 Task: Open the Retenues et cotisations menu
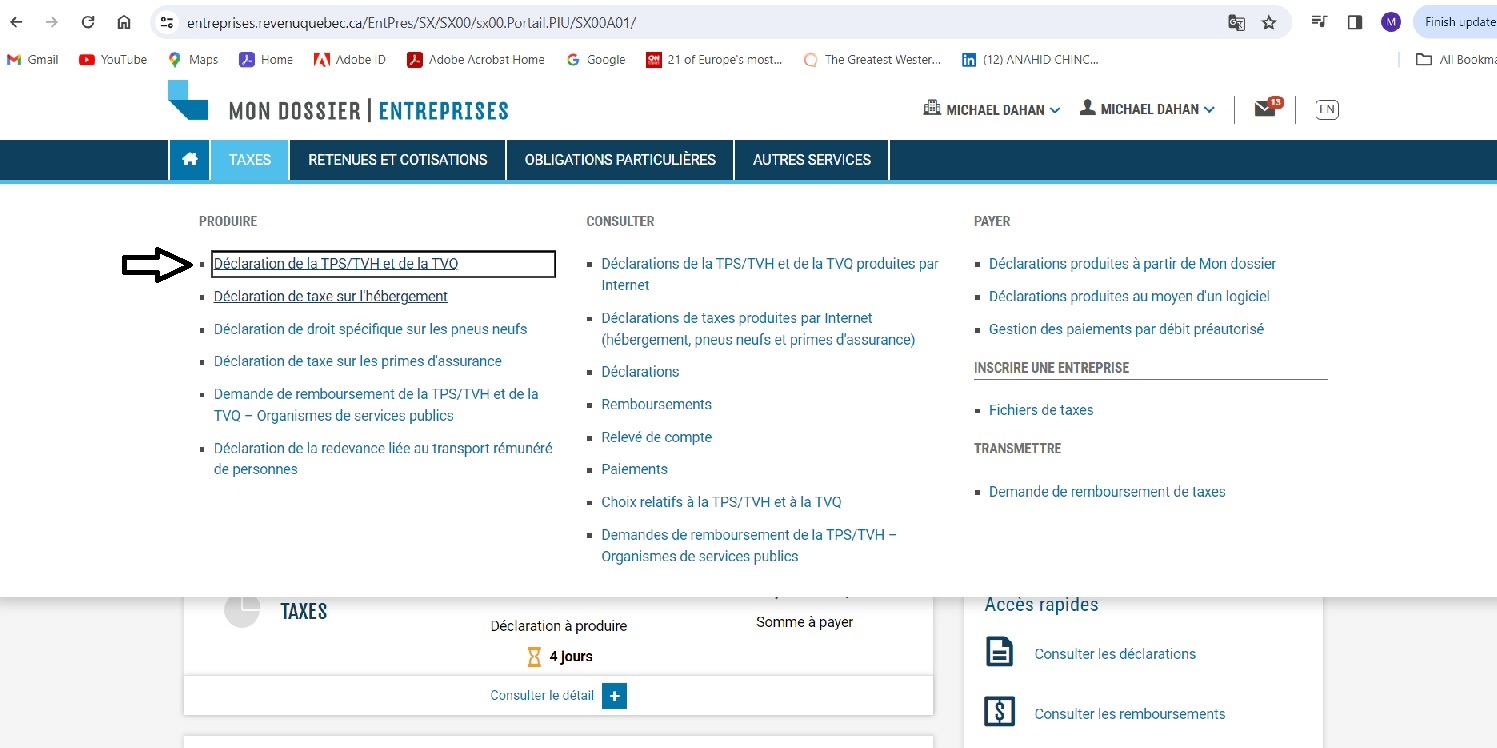click(x=398, y=160)
